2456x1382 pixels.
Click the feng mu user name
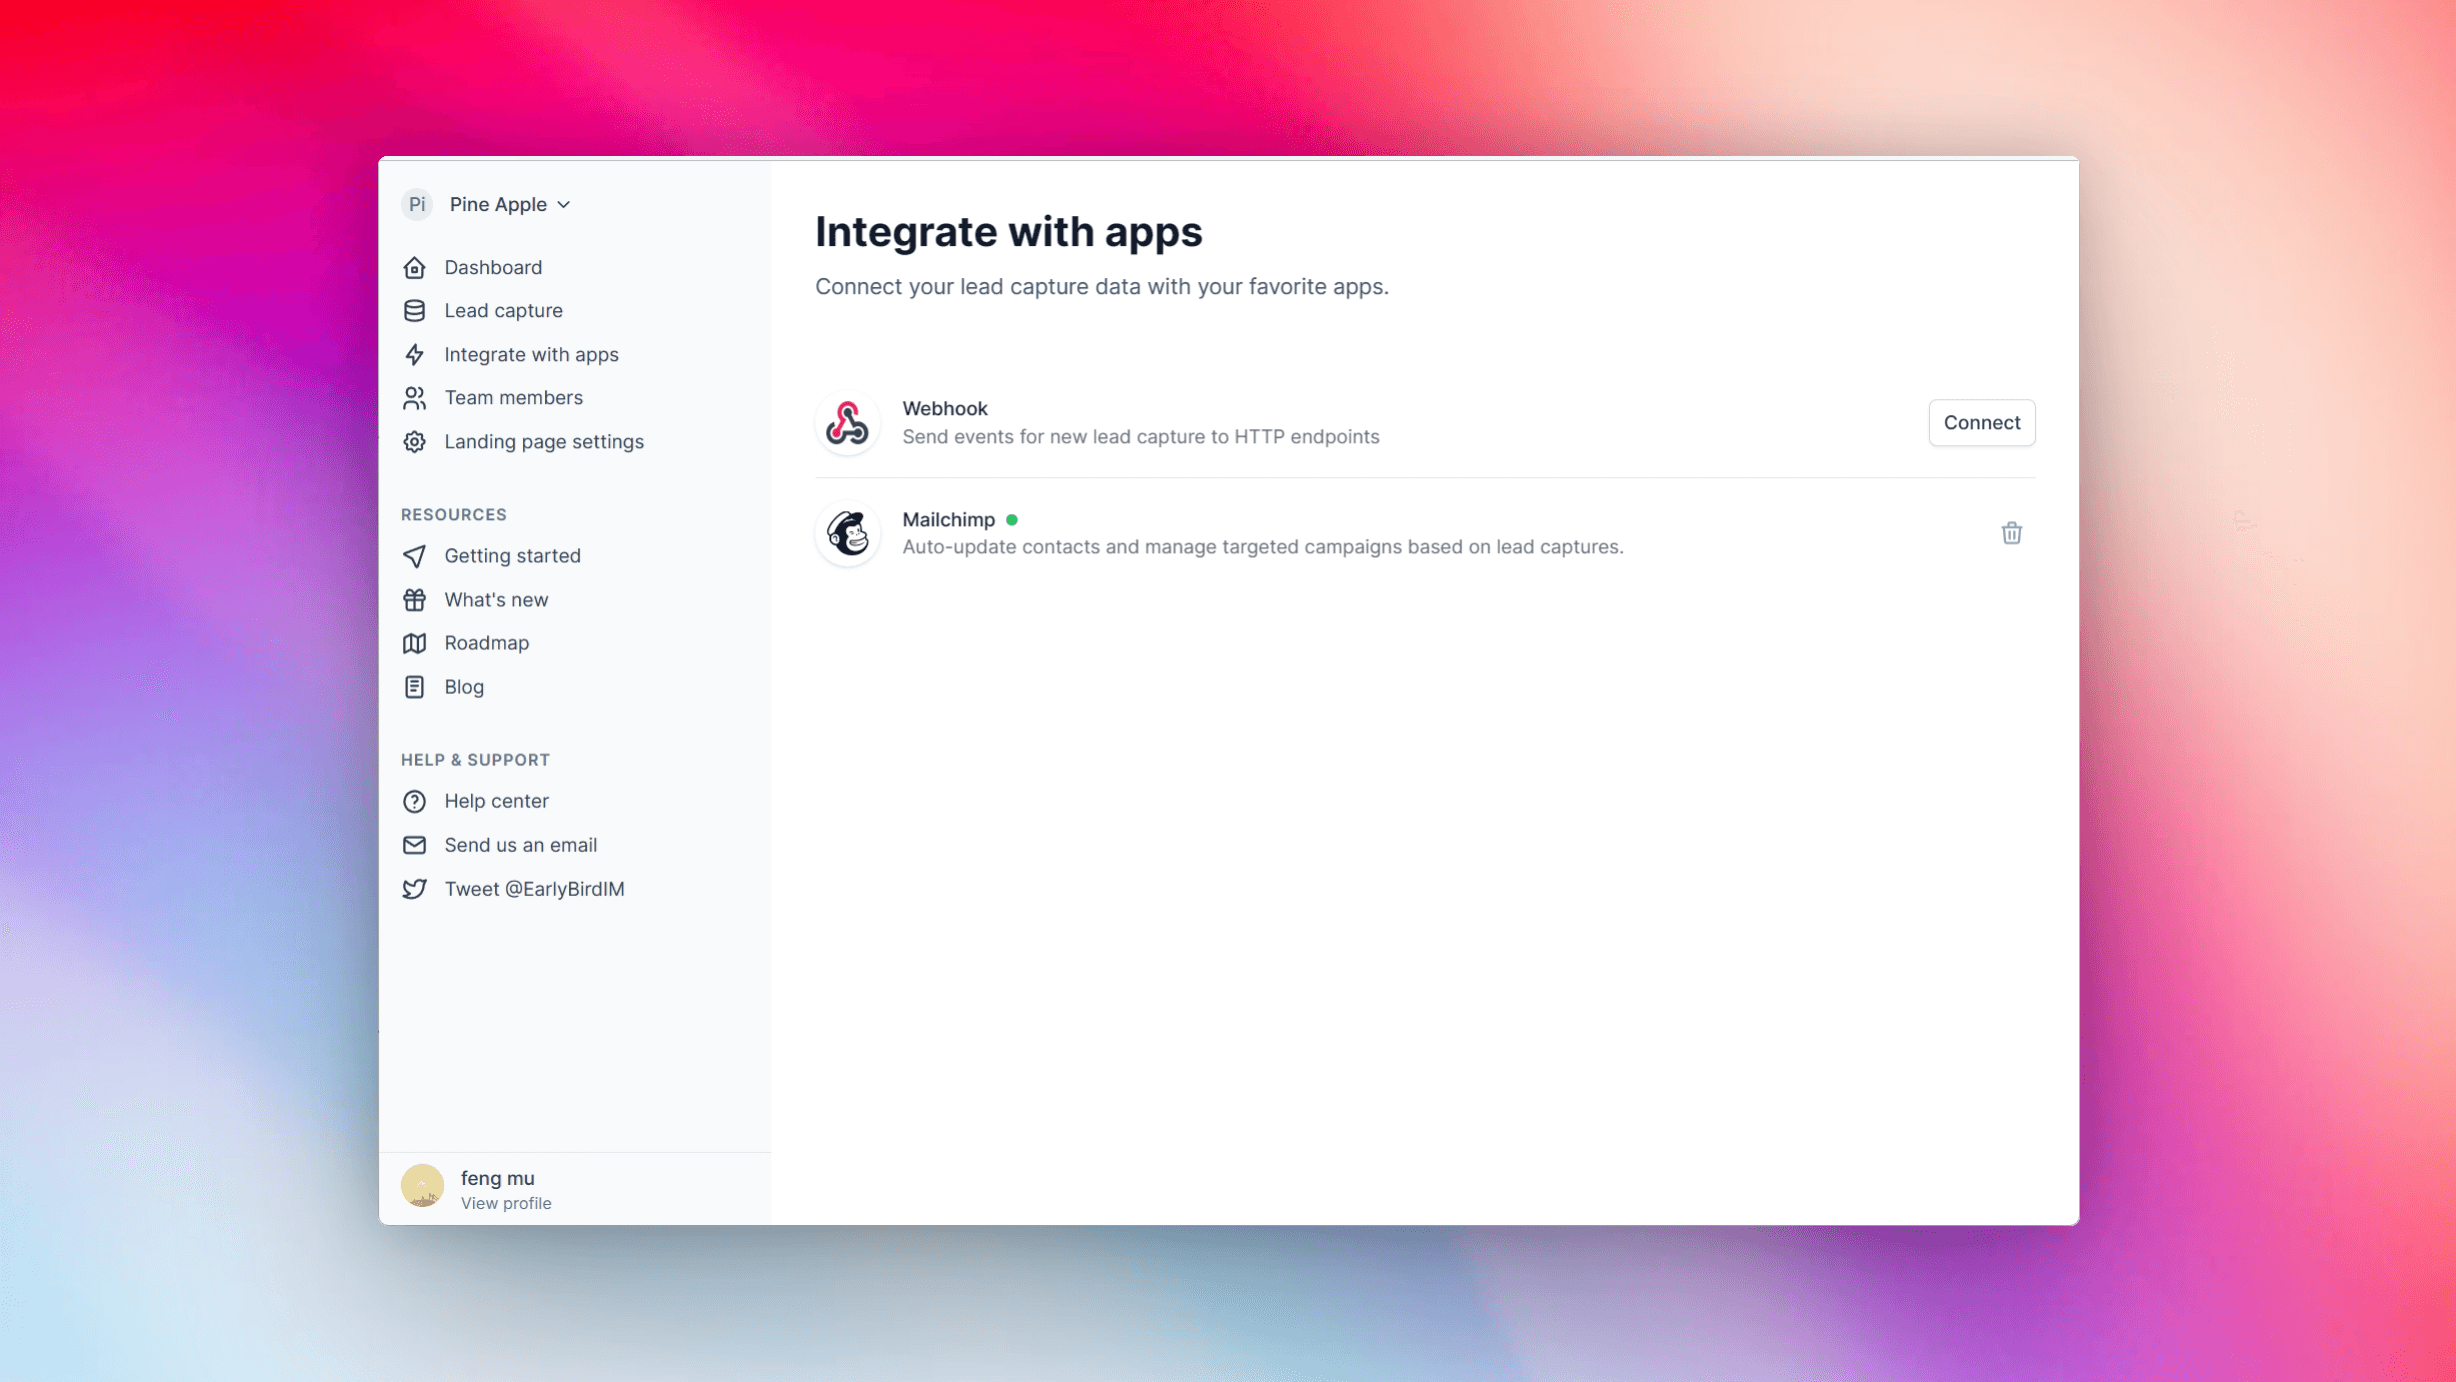[x=497, y=1178]
